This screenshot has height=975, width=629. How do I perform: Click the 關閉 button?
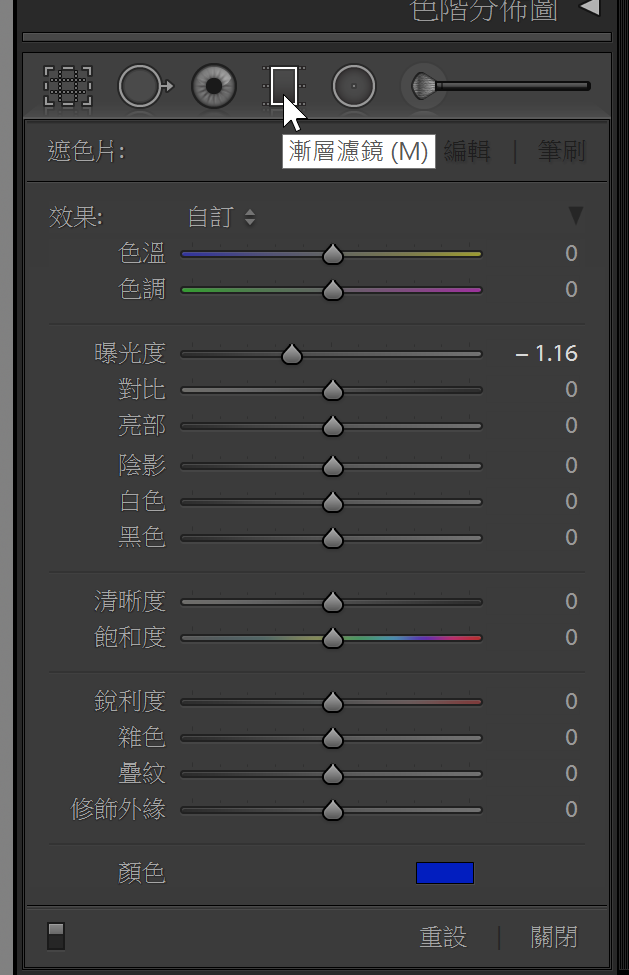coord(553,937)
